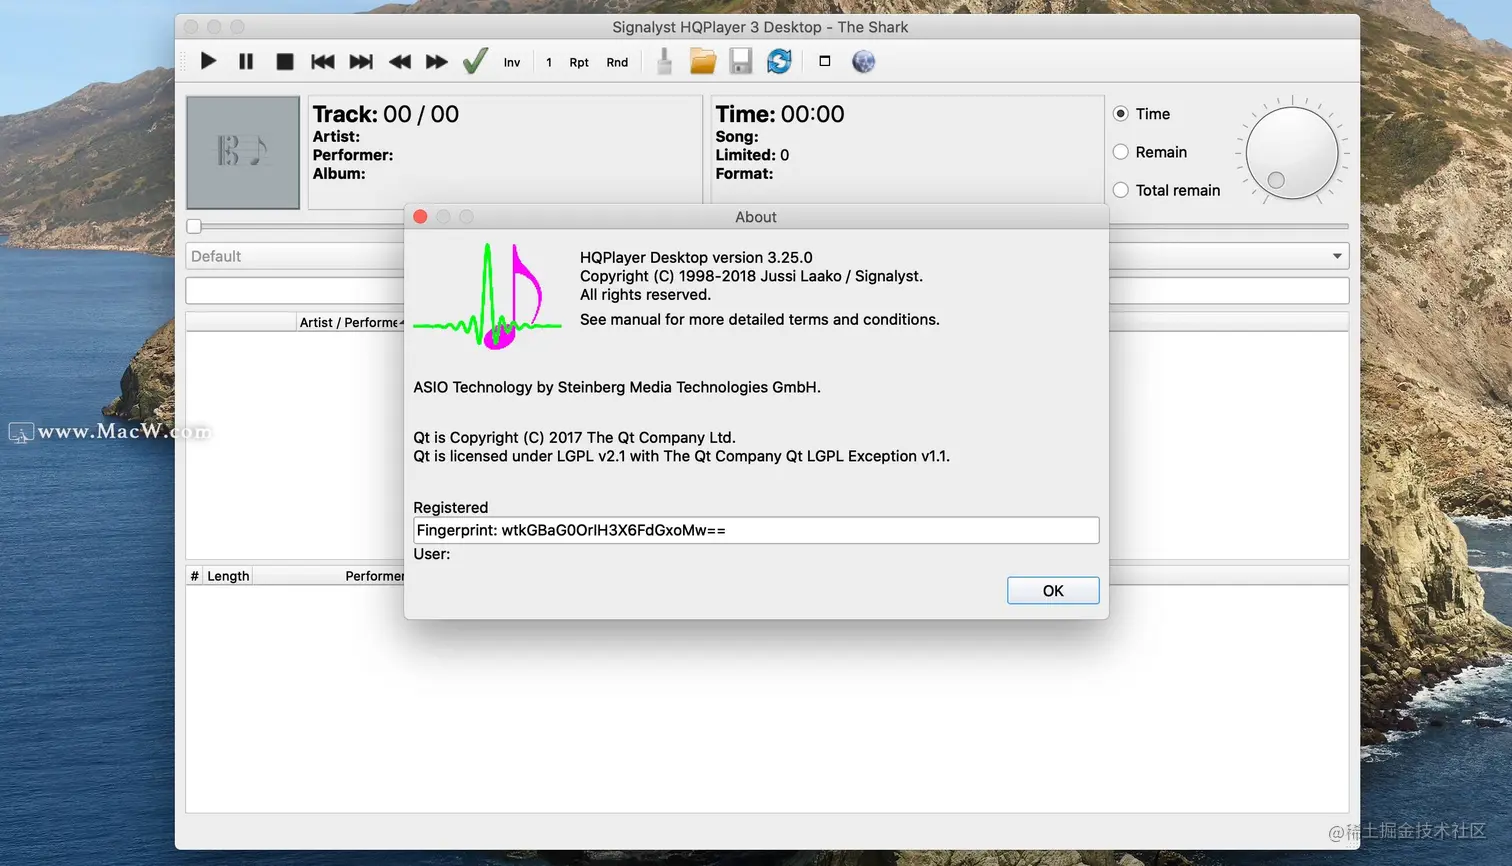Click 'ASIO Technology by Steinberg' line
The height and width of the screenshot is (866, 1512).
(x=617, y=387)
